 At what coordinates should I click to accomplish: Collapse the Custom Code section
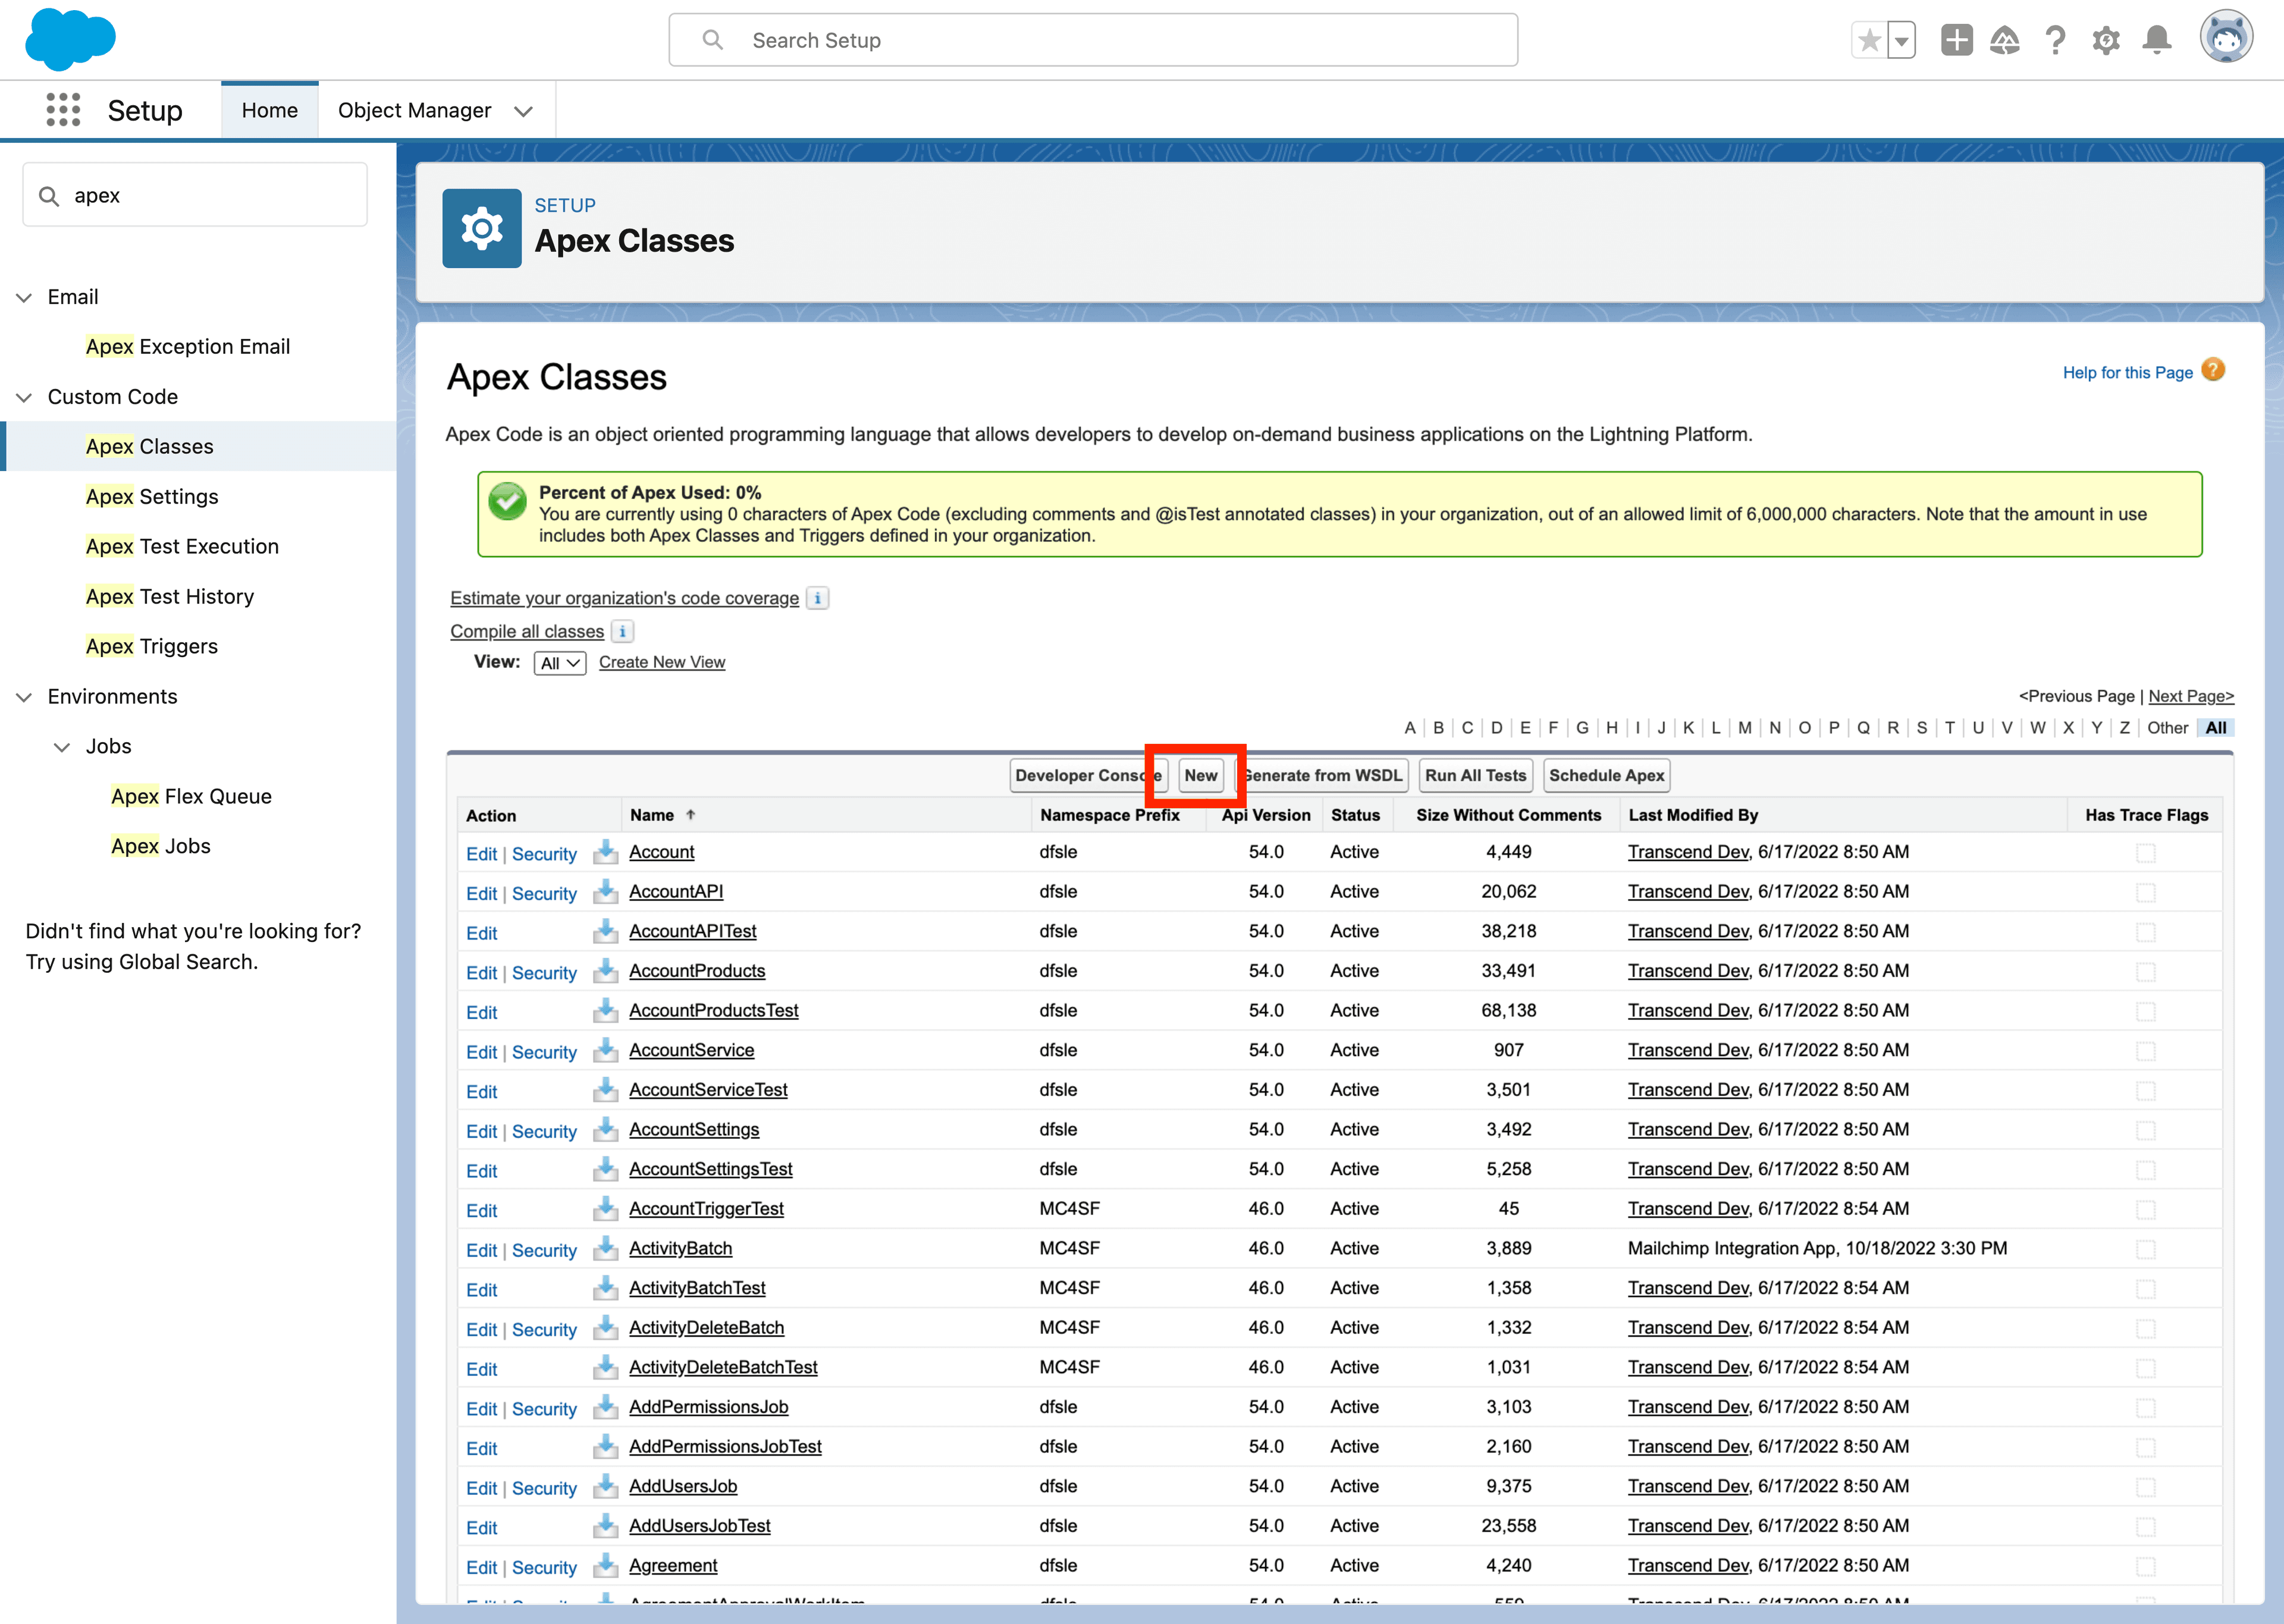(x=24, y=397)
